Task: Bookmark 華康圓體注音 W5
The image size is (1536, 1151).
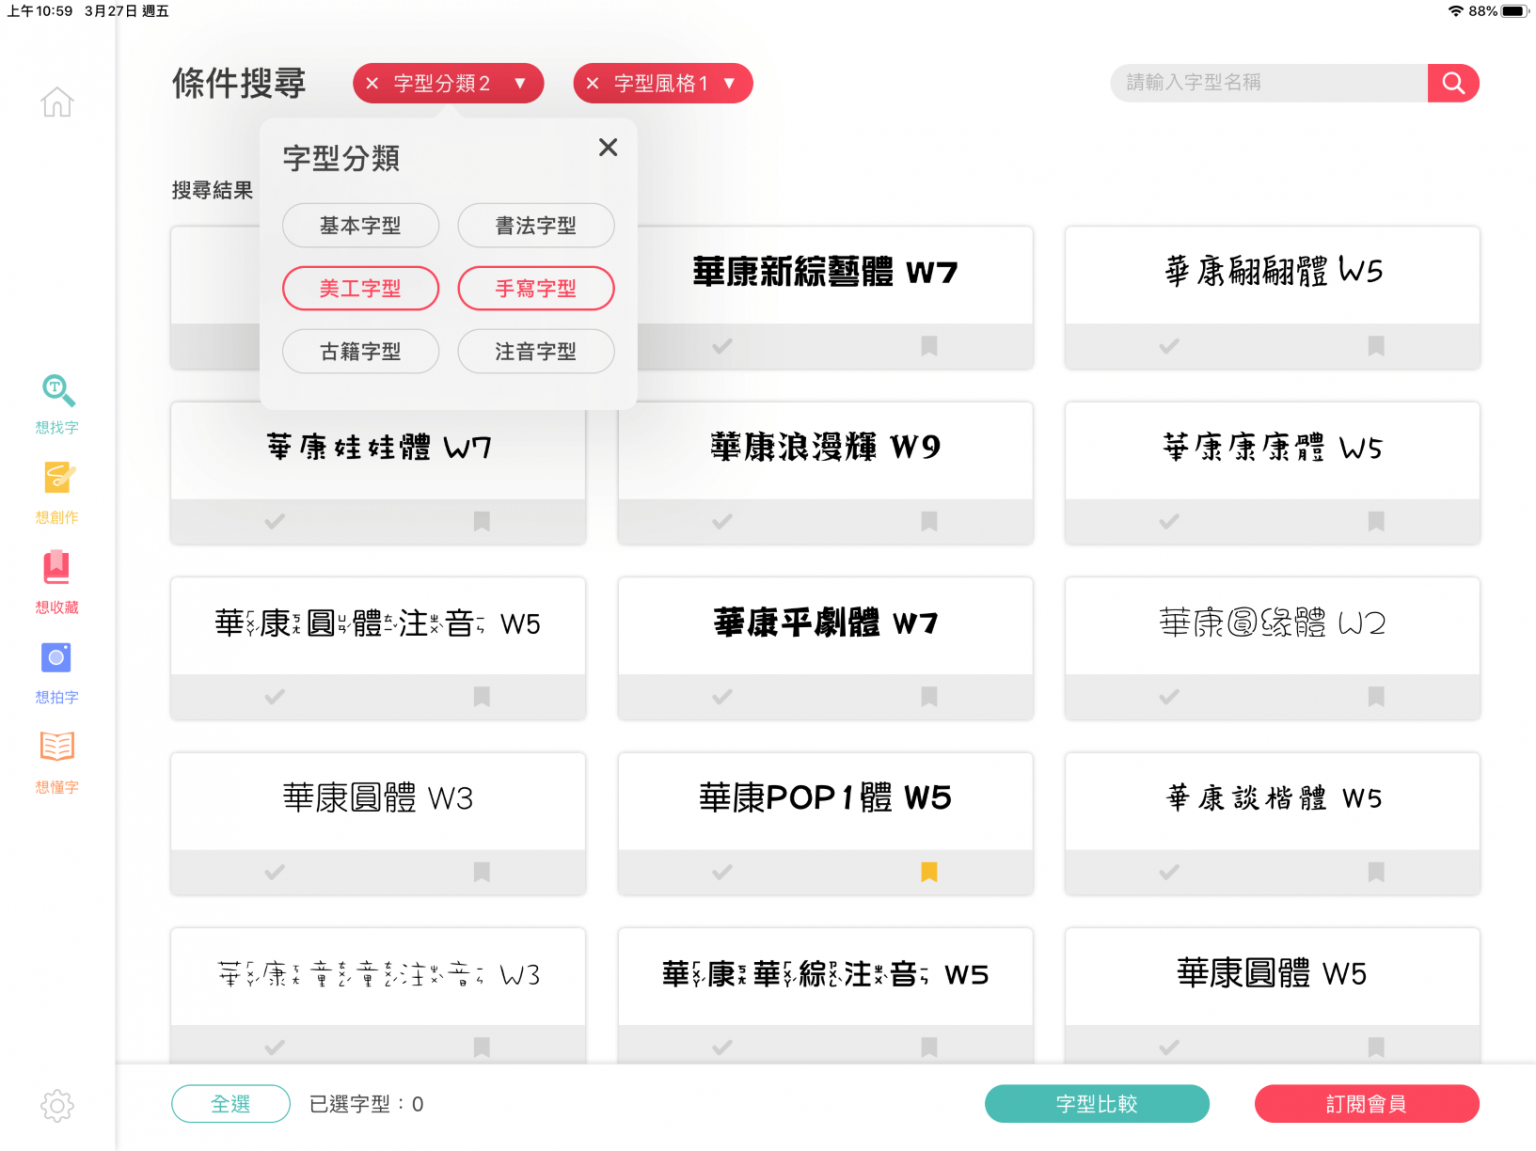Action: pyautogui.click(x=481, y=696)
